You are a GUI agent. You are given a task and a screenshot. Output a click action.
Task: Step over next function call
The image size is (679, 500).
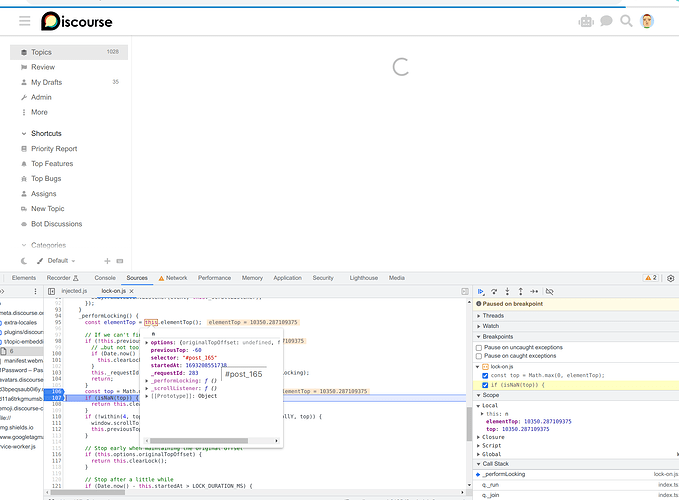click(494, 291)
